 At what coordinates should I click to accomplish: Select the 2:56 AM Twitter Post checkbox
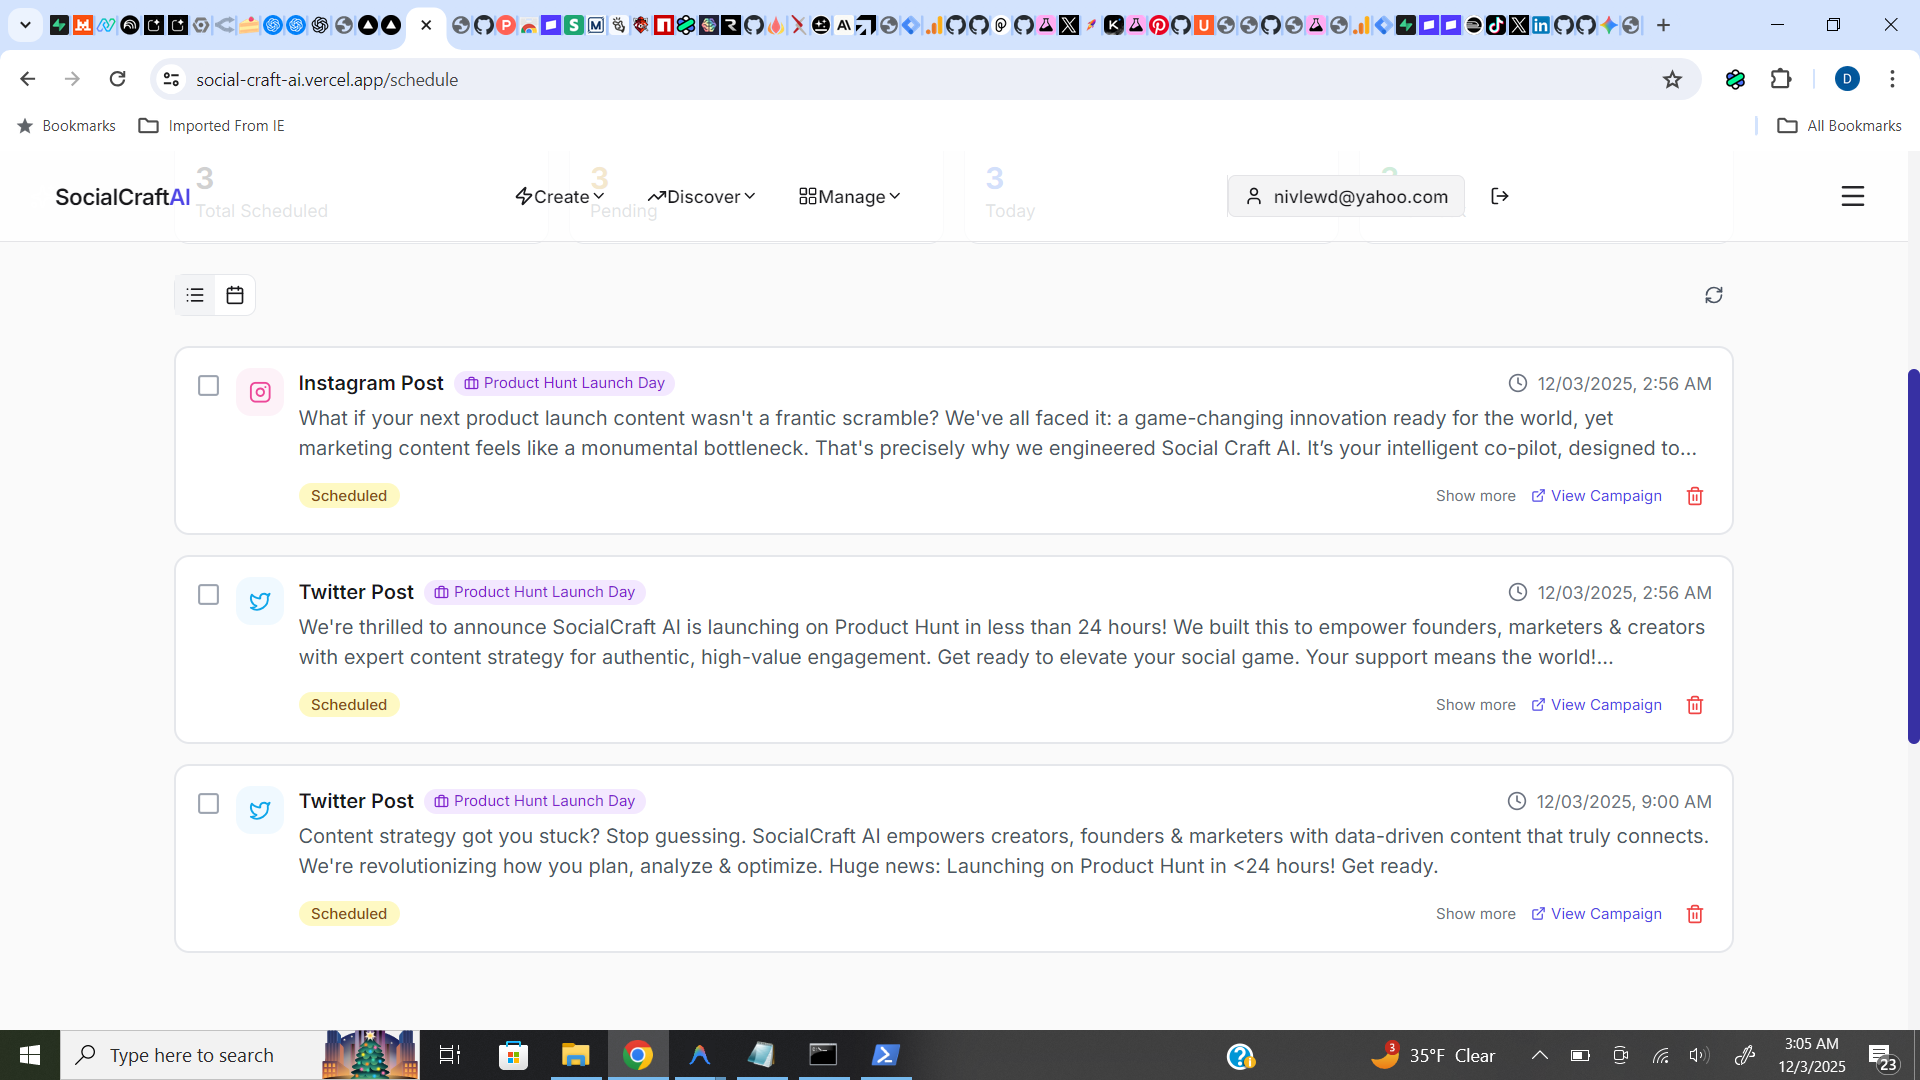208,594
